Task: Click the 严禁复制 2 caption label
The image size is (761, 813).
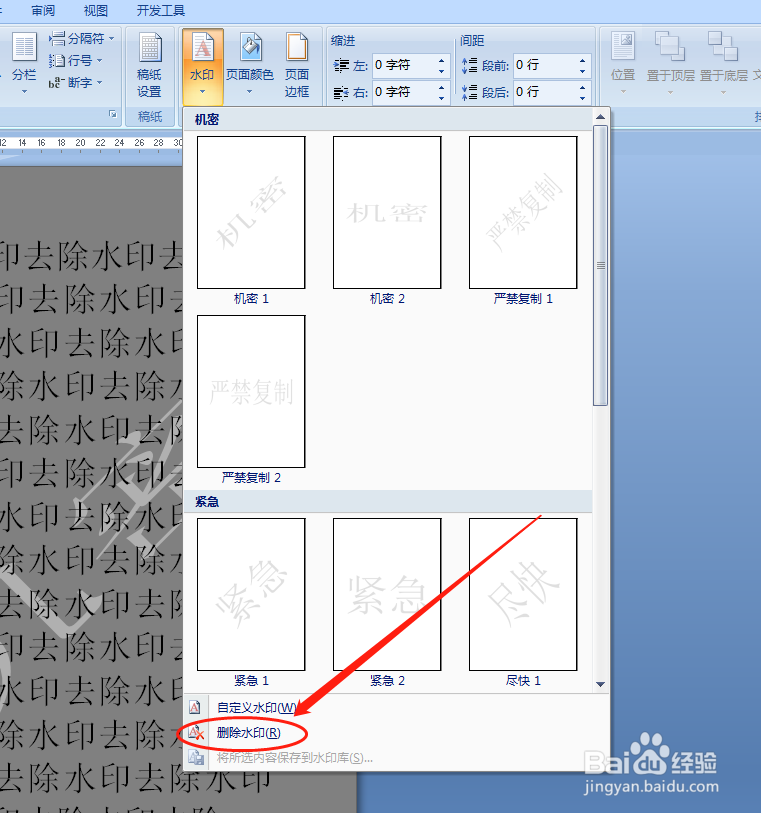Action: coord(251,478)
